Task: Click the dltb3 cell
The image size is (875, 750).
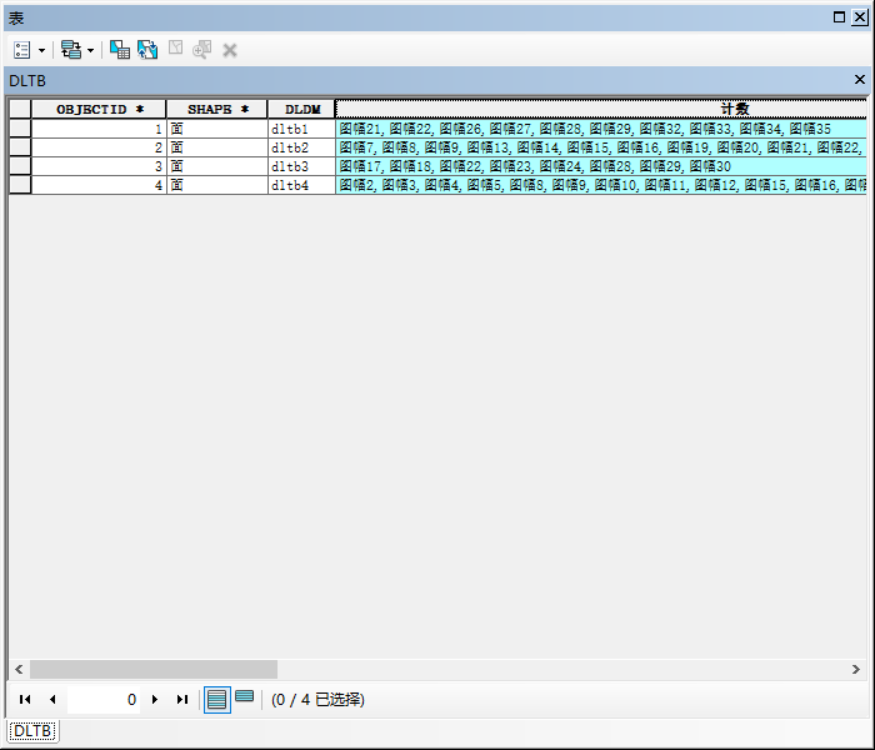Action: [302, 166]
